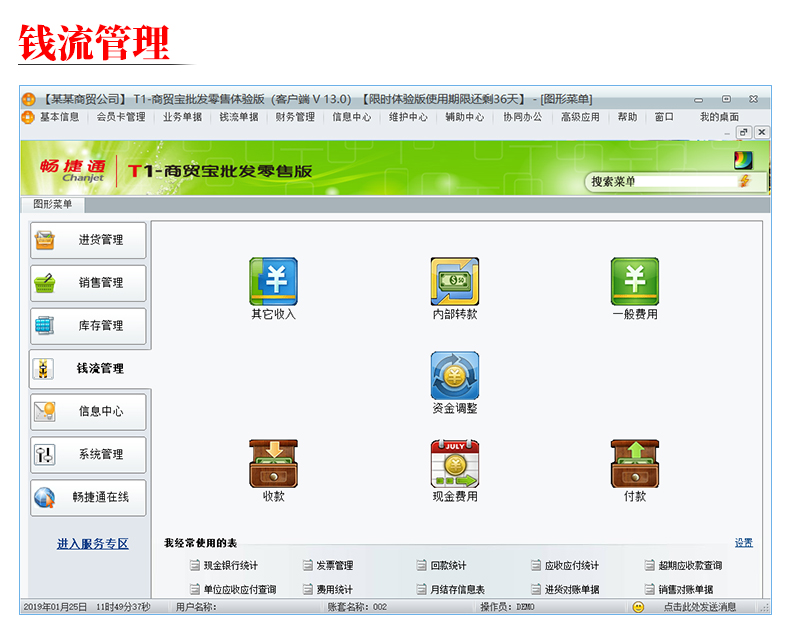Click the 进入服务专区 link

92,544
